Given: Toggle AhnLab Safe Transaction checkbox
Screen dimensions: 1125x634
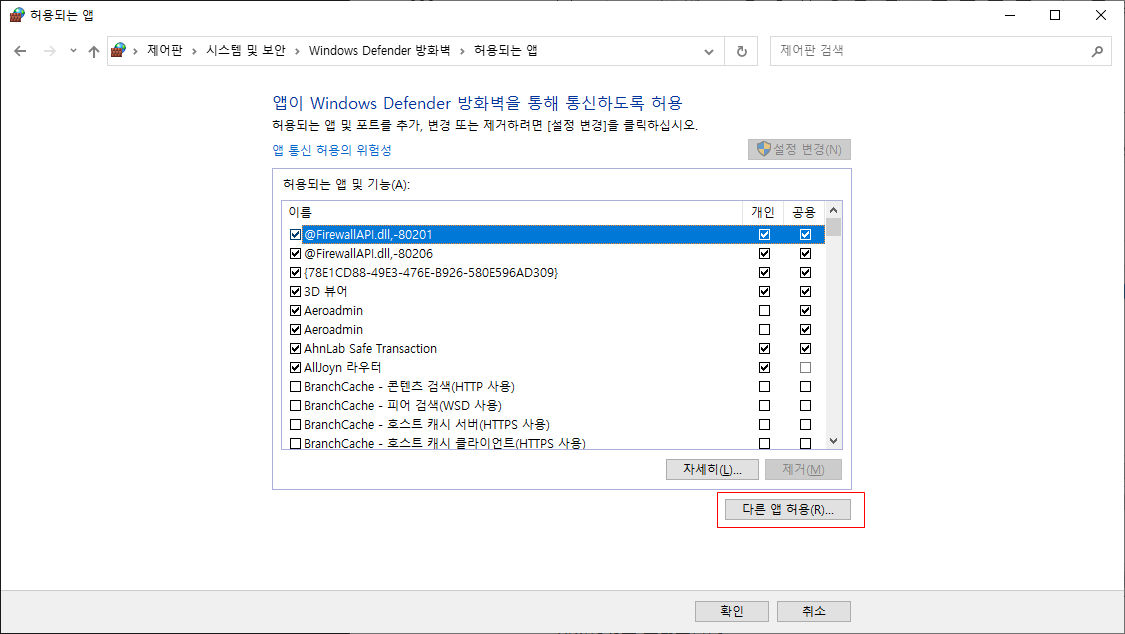Looking at the screenshot, I should coord(295,349).
